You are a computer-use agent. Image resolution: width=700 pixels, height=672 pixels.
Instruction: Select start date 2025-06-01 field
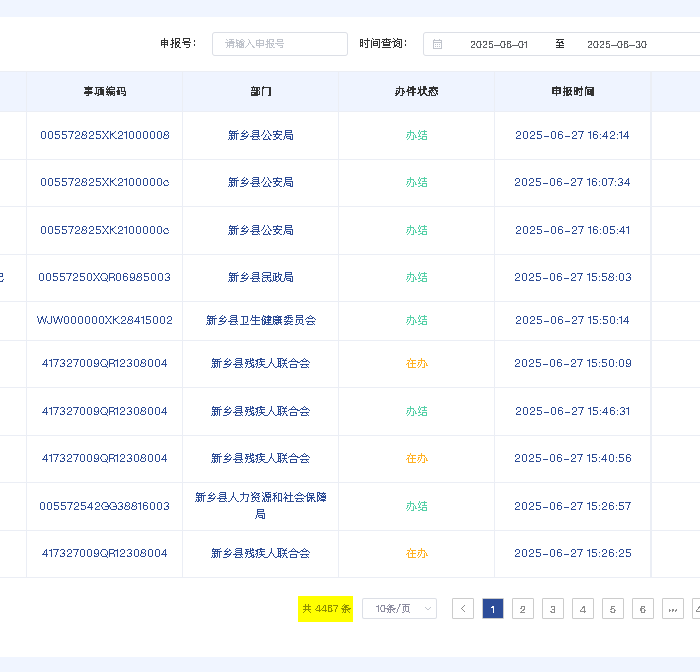[499, 44]
